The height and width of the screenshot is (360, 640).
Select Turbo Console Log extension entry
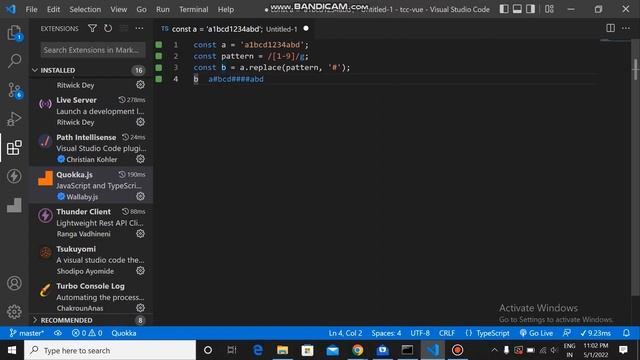(92, 297)
